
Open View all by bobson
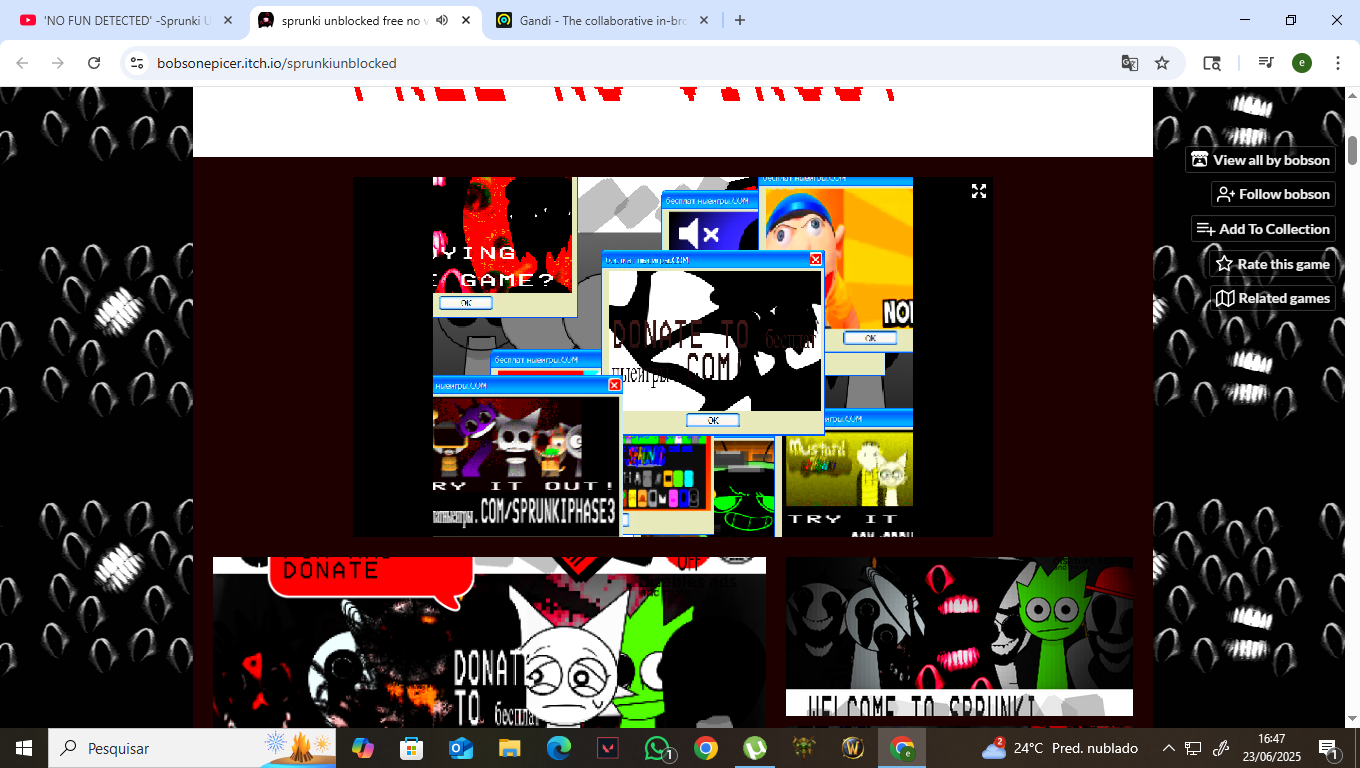1260,160
